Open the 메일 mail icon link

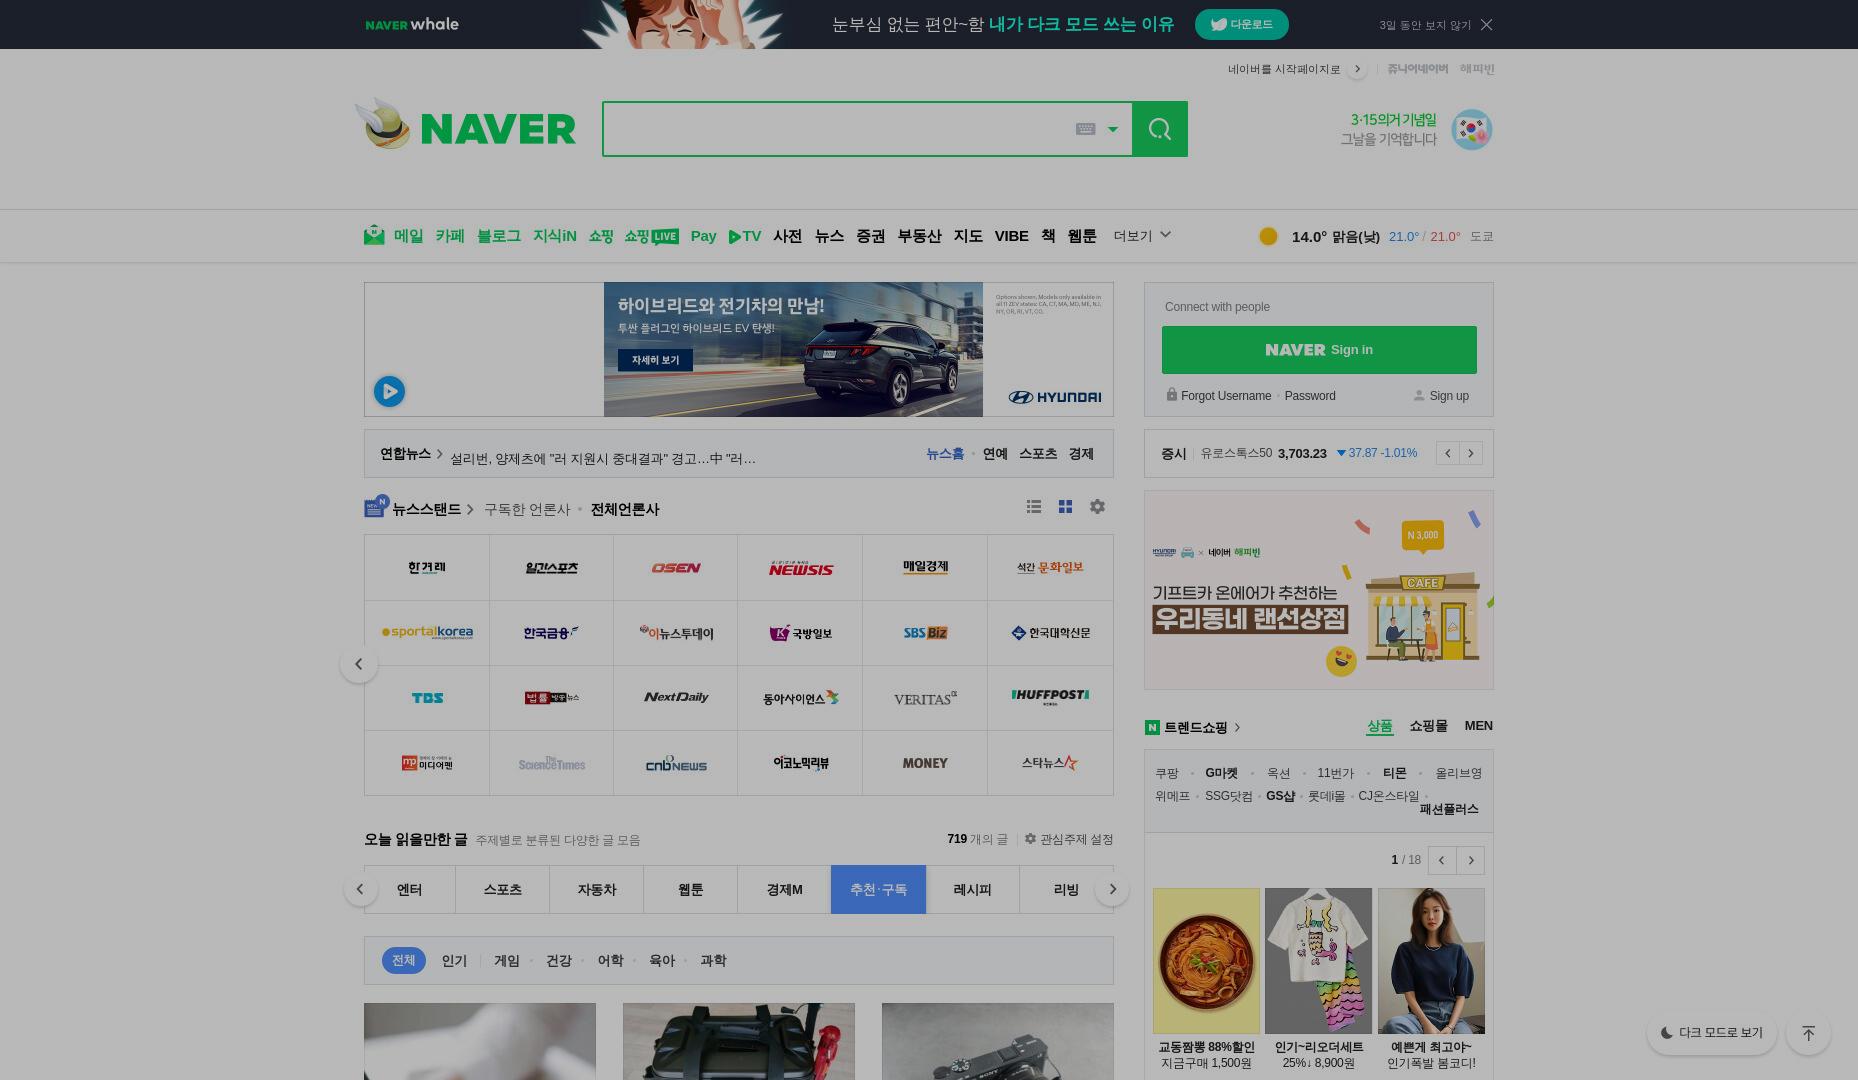click(374, 235)
